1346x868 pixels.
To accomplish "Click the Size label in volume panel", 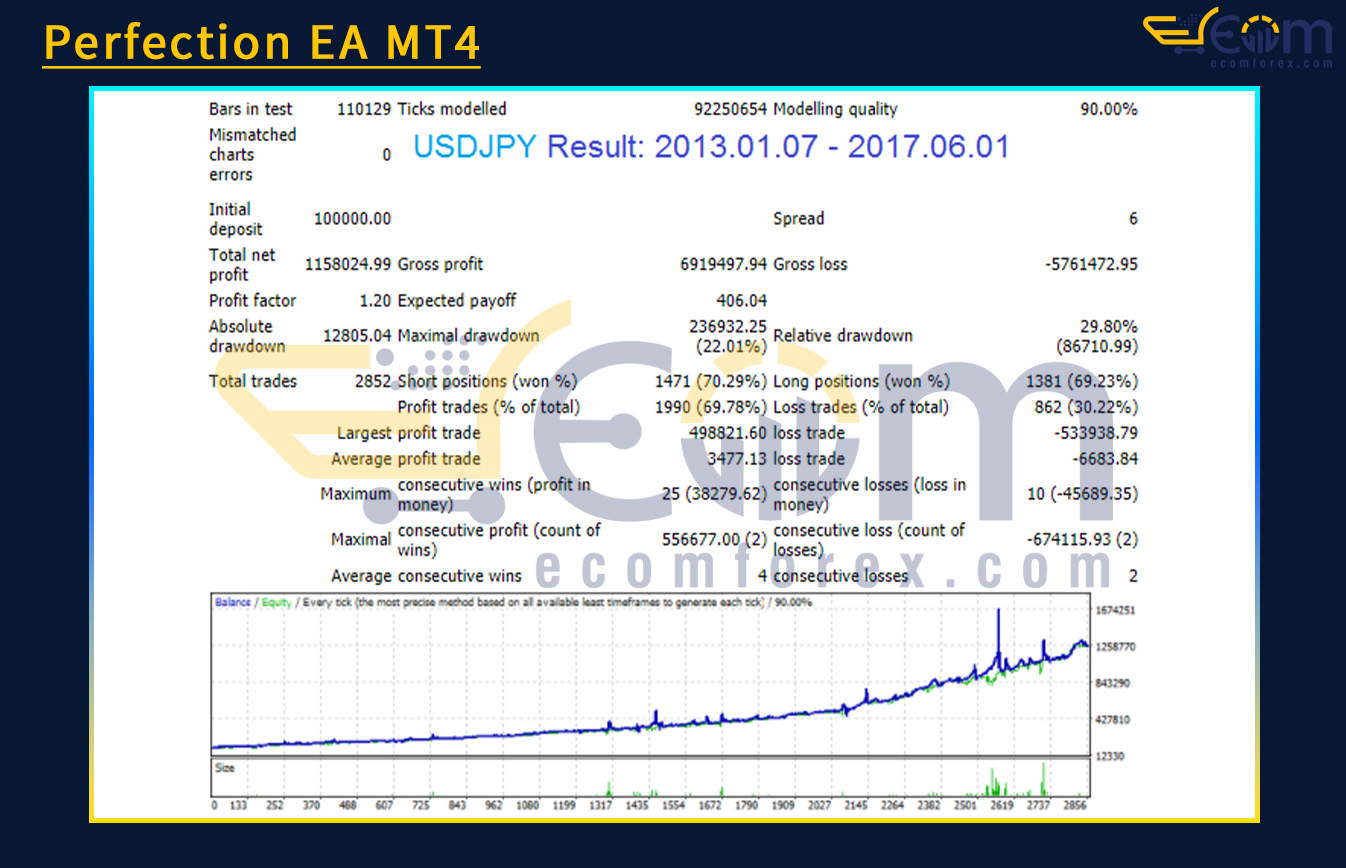I will (225, 769).
